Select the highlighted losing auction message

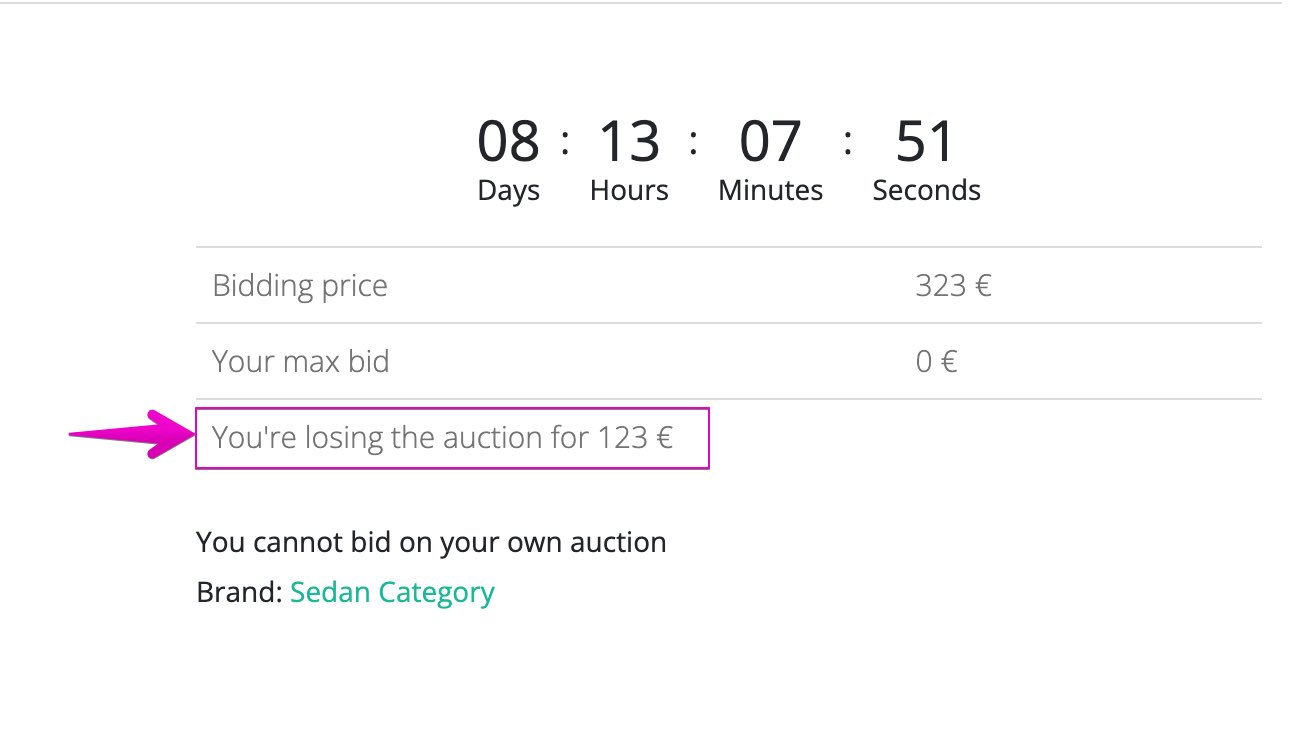[x=442, y=438]
